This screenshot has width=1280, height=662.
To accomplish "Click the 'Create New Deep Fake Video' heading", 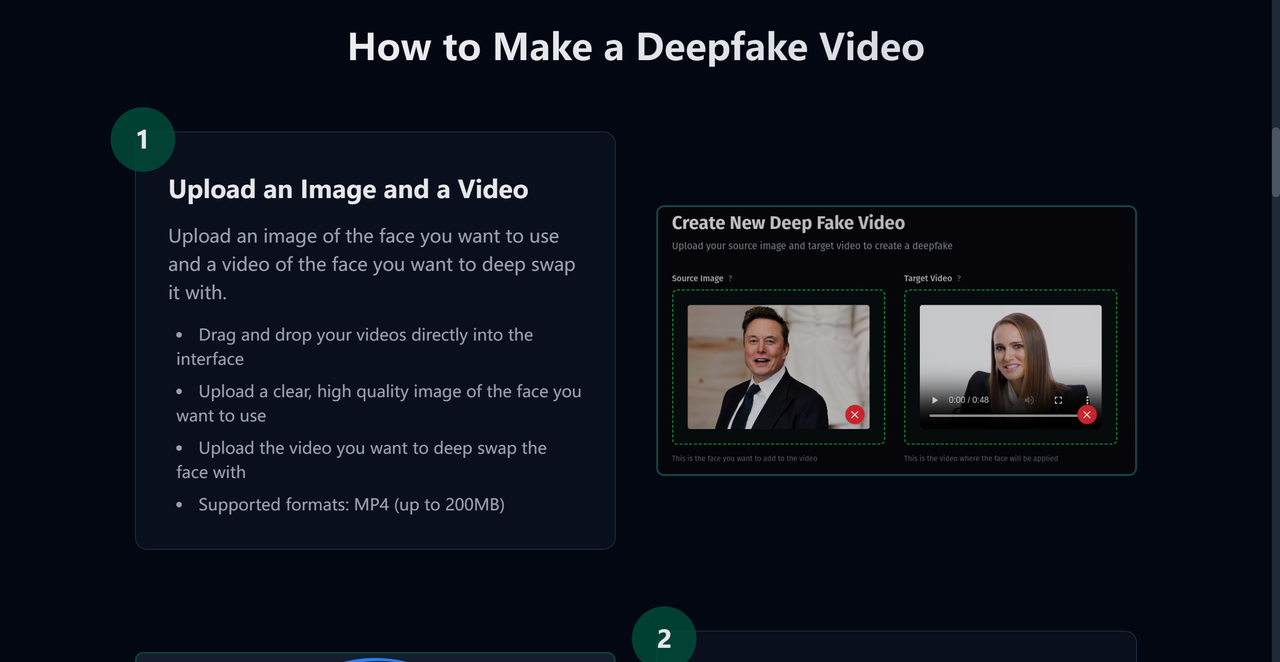I will coord(788,223).
